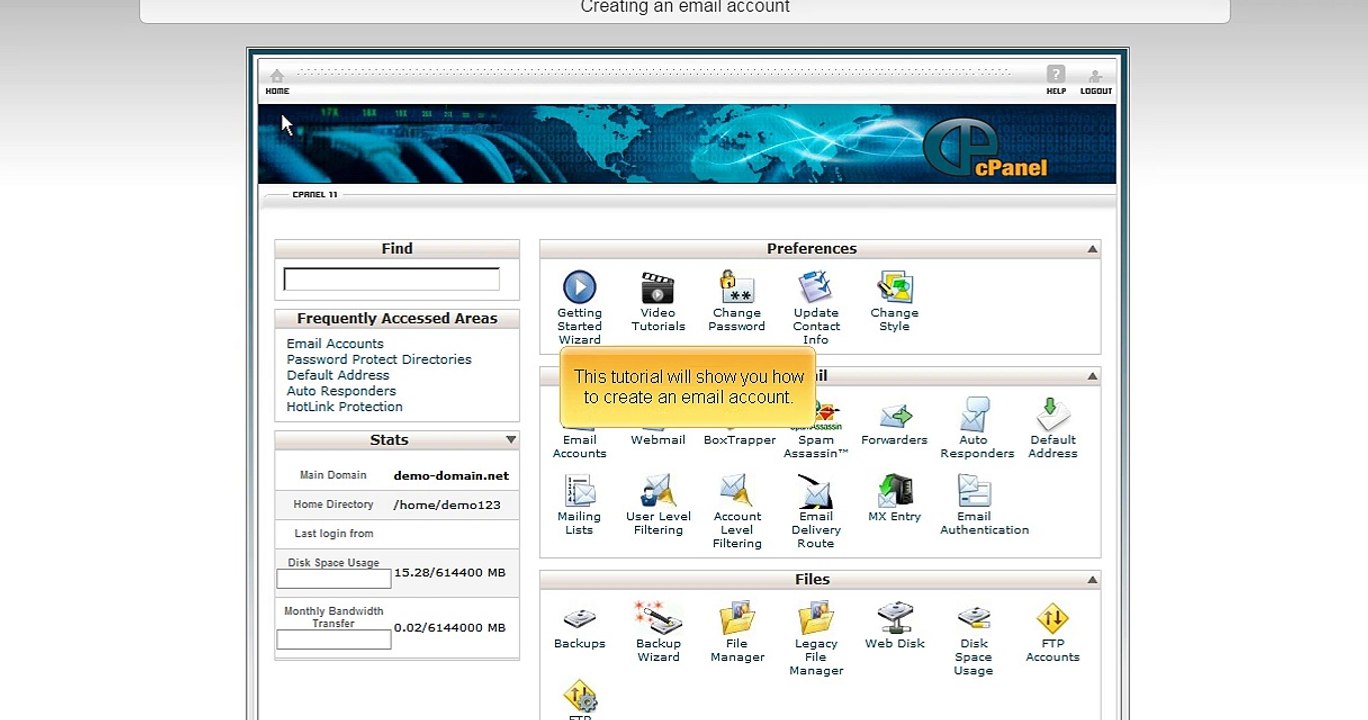Open the MX Entry icon
This screenshot has height=720, width=1368.
click(x=894, y=492)
